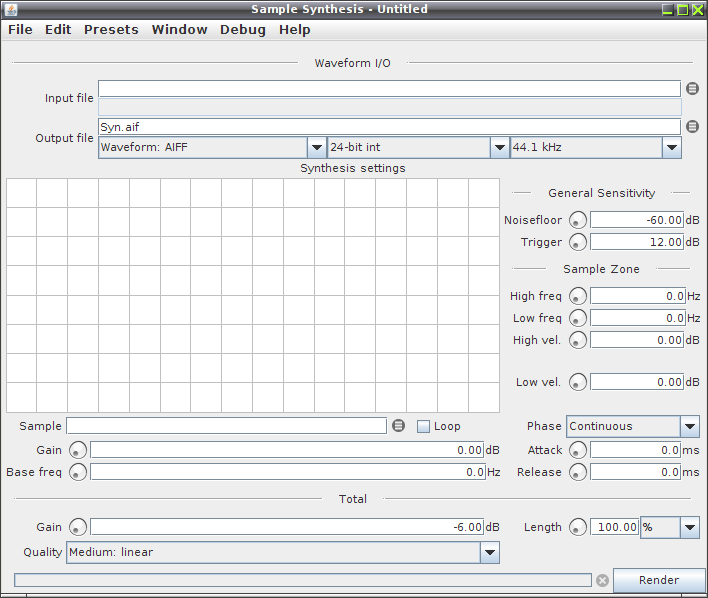This screenshot has height=598, width=708.
Task: Click the Attack knob
Action: (x=578, y=450)
